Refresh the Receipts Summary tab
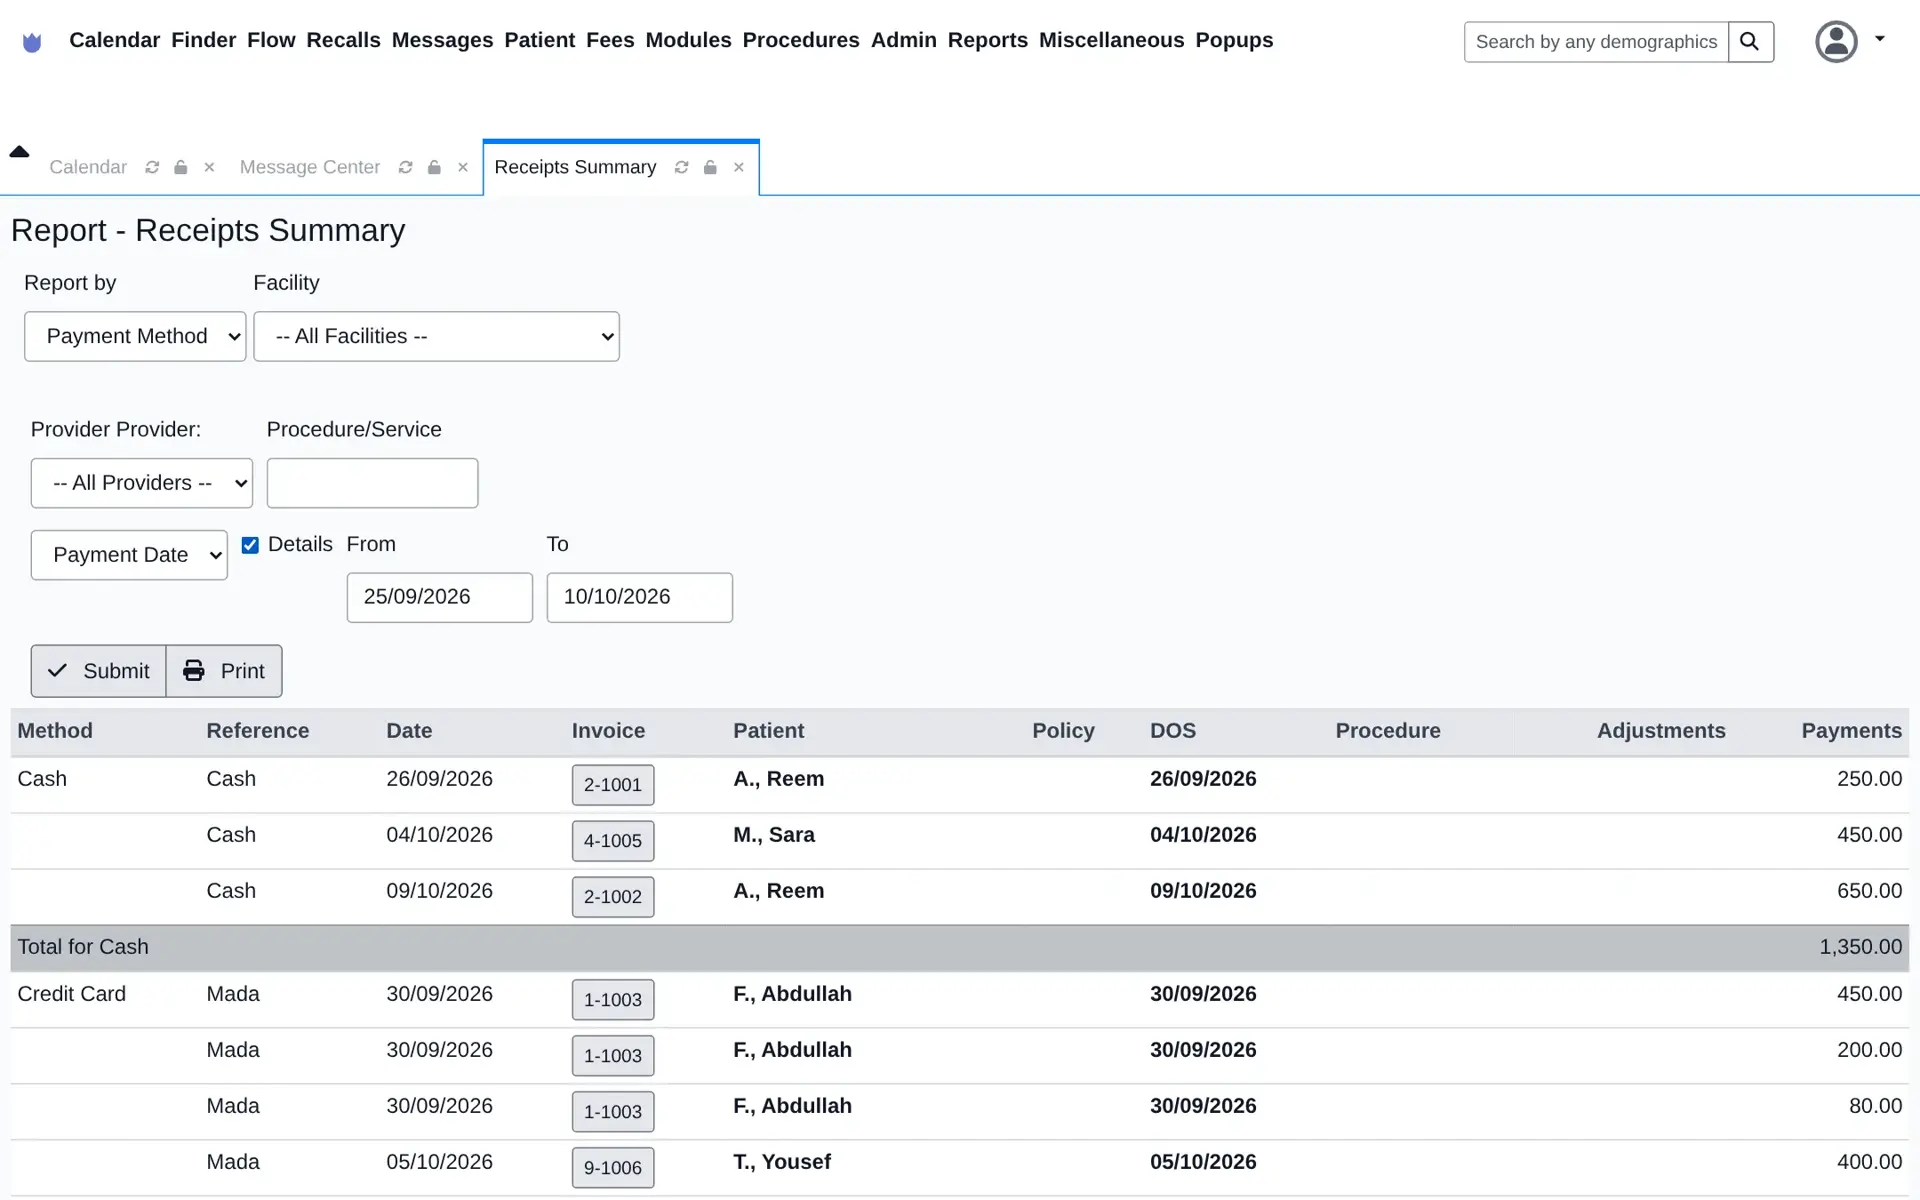The height and width of the screenshot is (1200, 1920). 682,167
